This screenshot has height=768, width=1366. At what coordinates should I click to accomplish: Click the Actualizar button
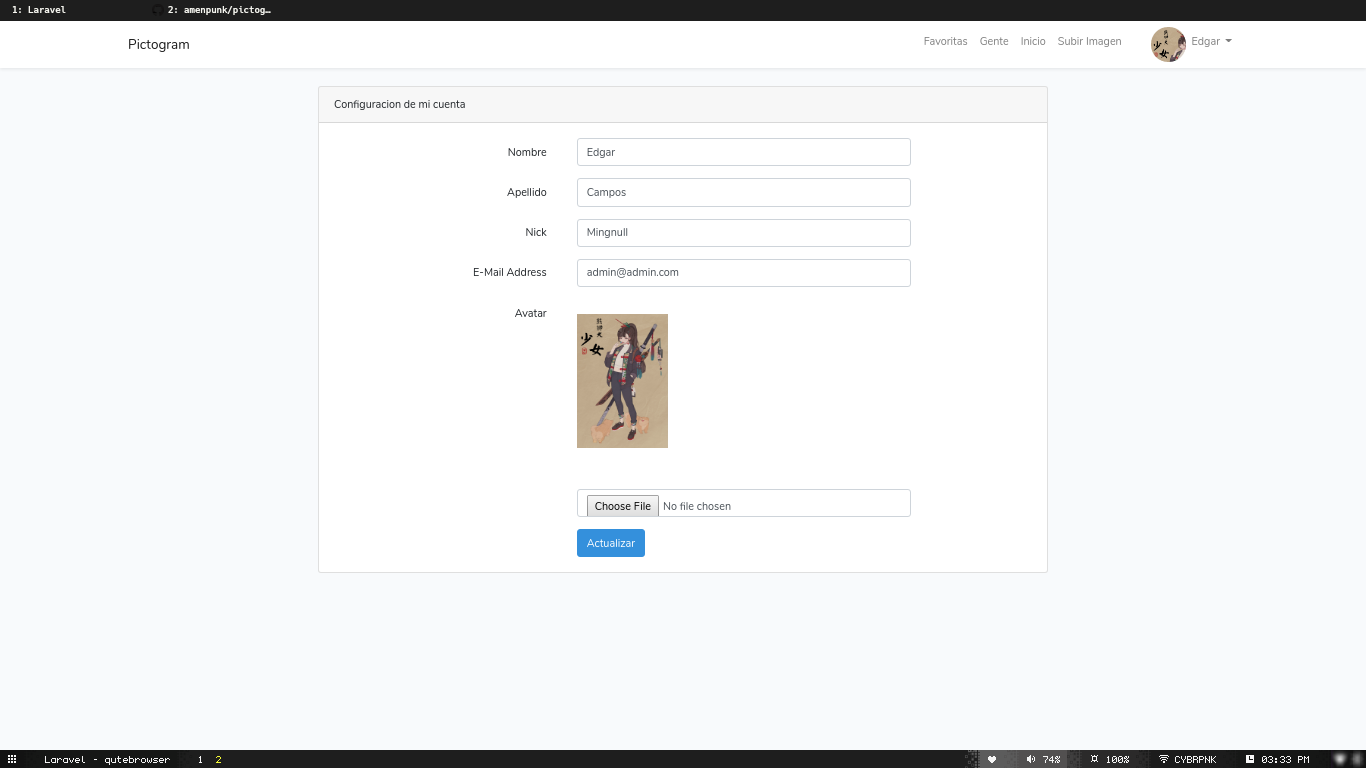pyautogui.click(x=610, y=543)
